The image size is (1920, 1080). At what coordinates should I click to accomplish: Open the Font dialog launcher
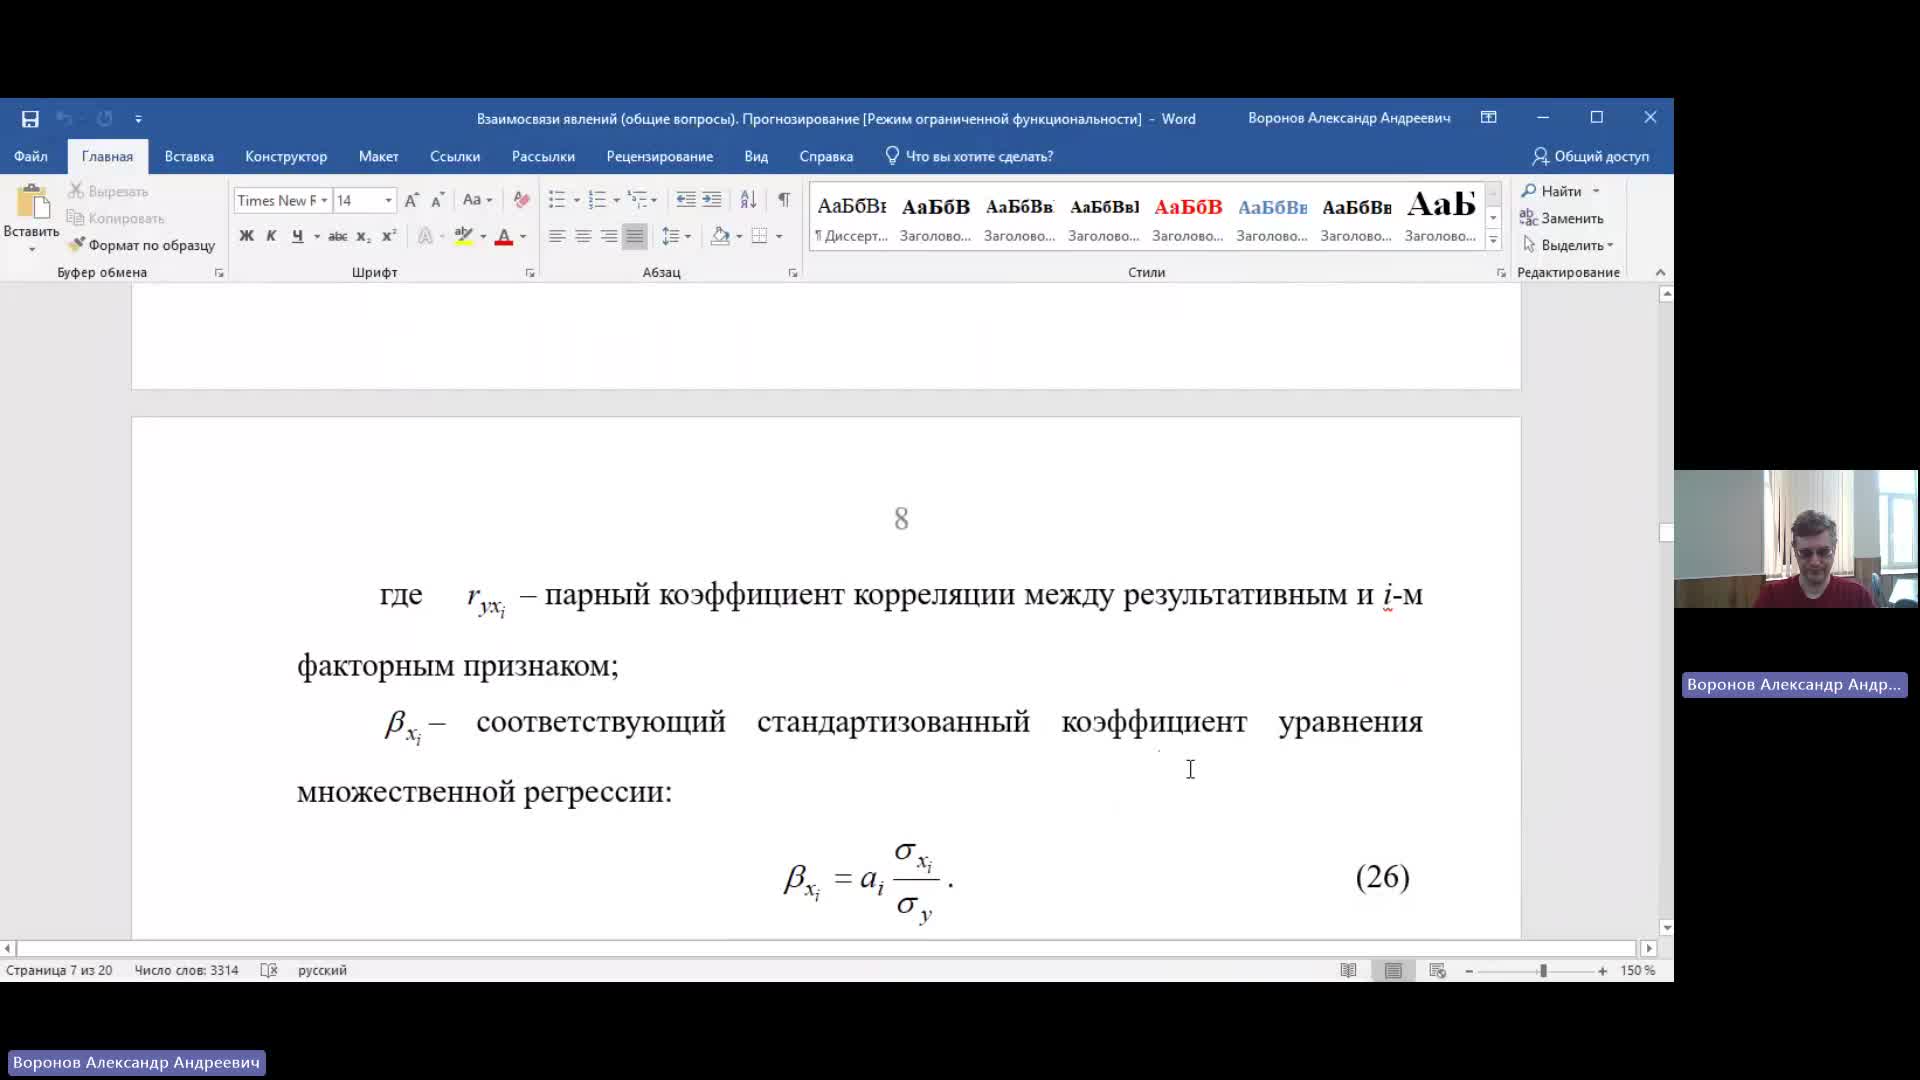[530, 273]
